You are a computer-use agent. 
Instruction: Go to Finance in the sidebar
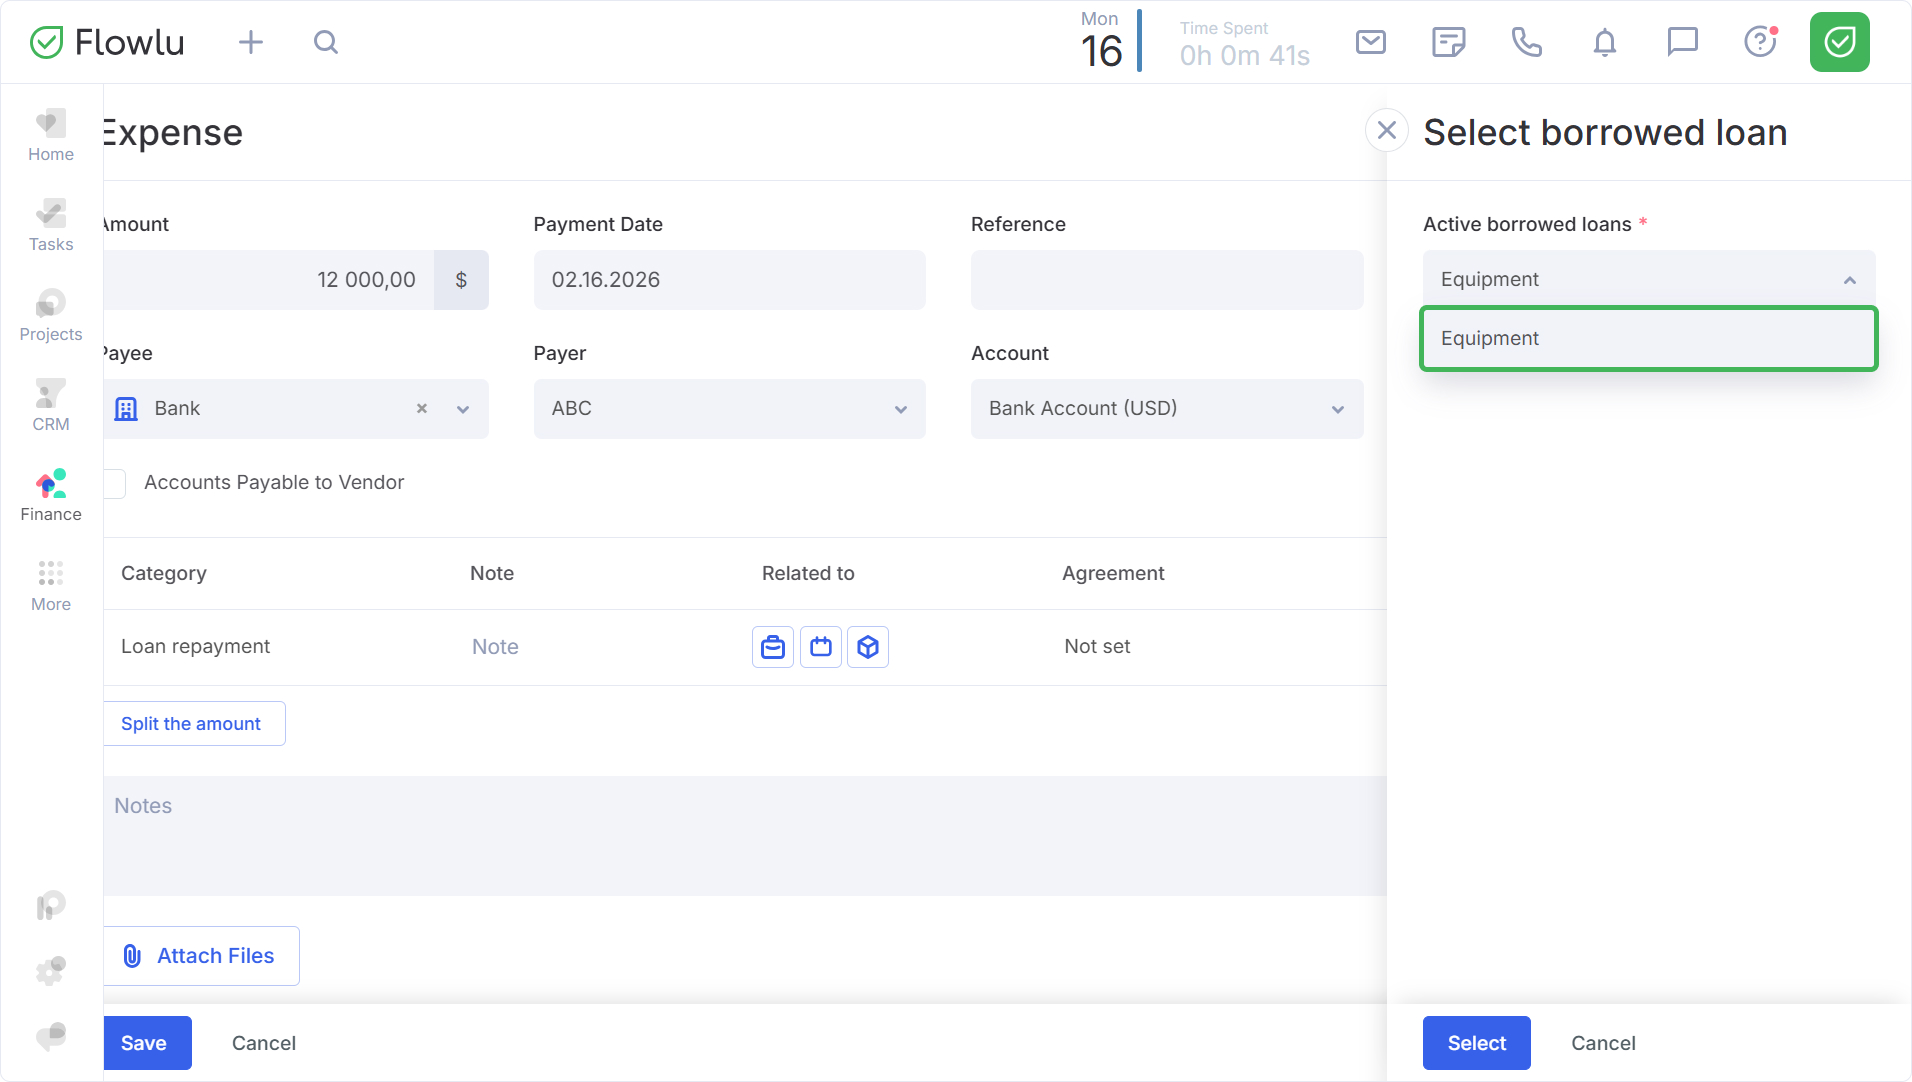[x=51, y=496]
